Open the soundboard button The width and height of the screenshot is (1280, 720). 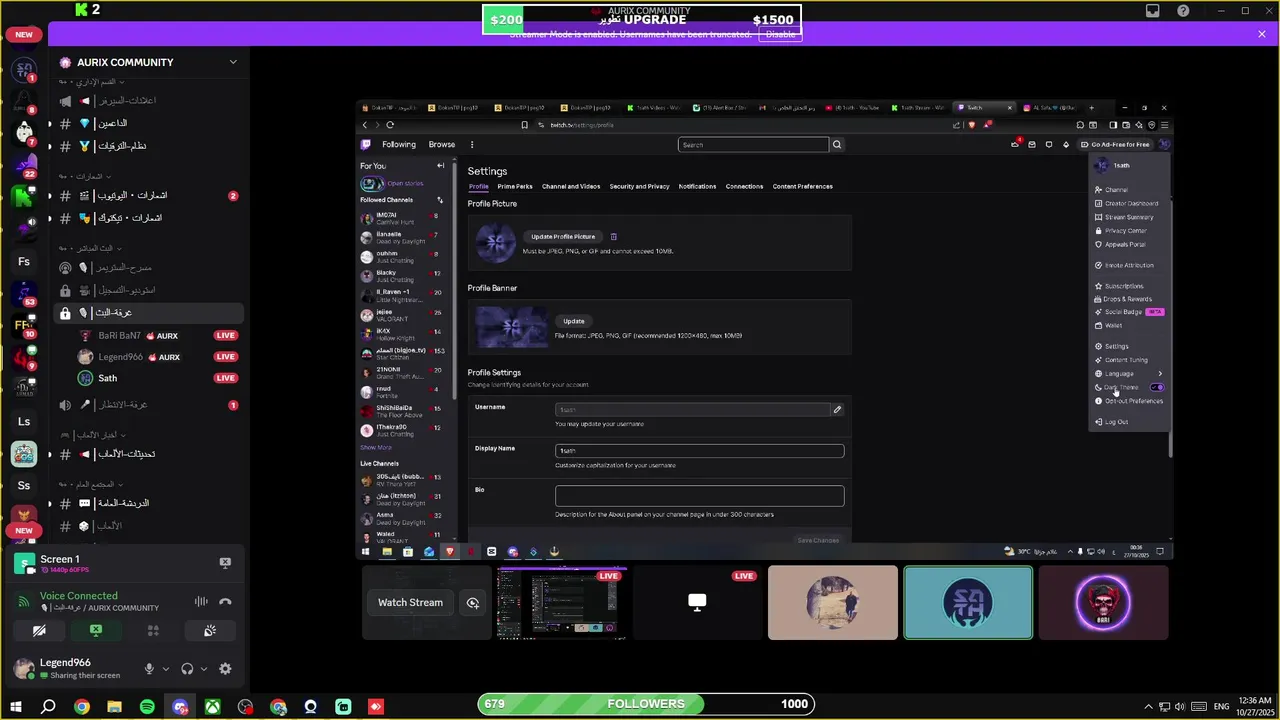coord(210,631)
